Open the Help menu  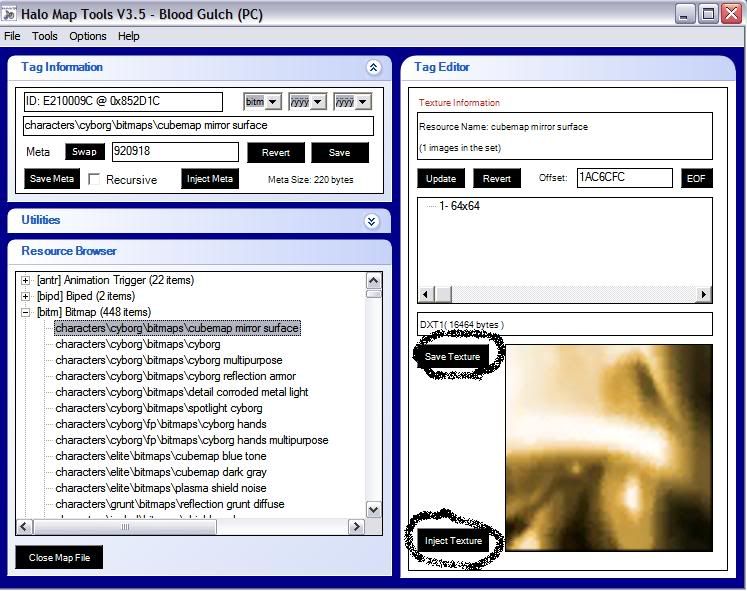[129, 36]
